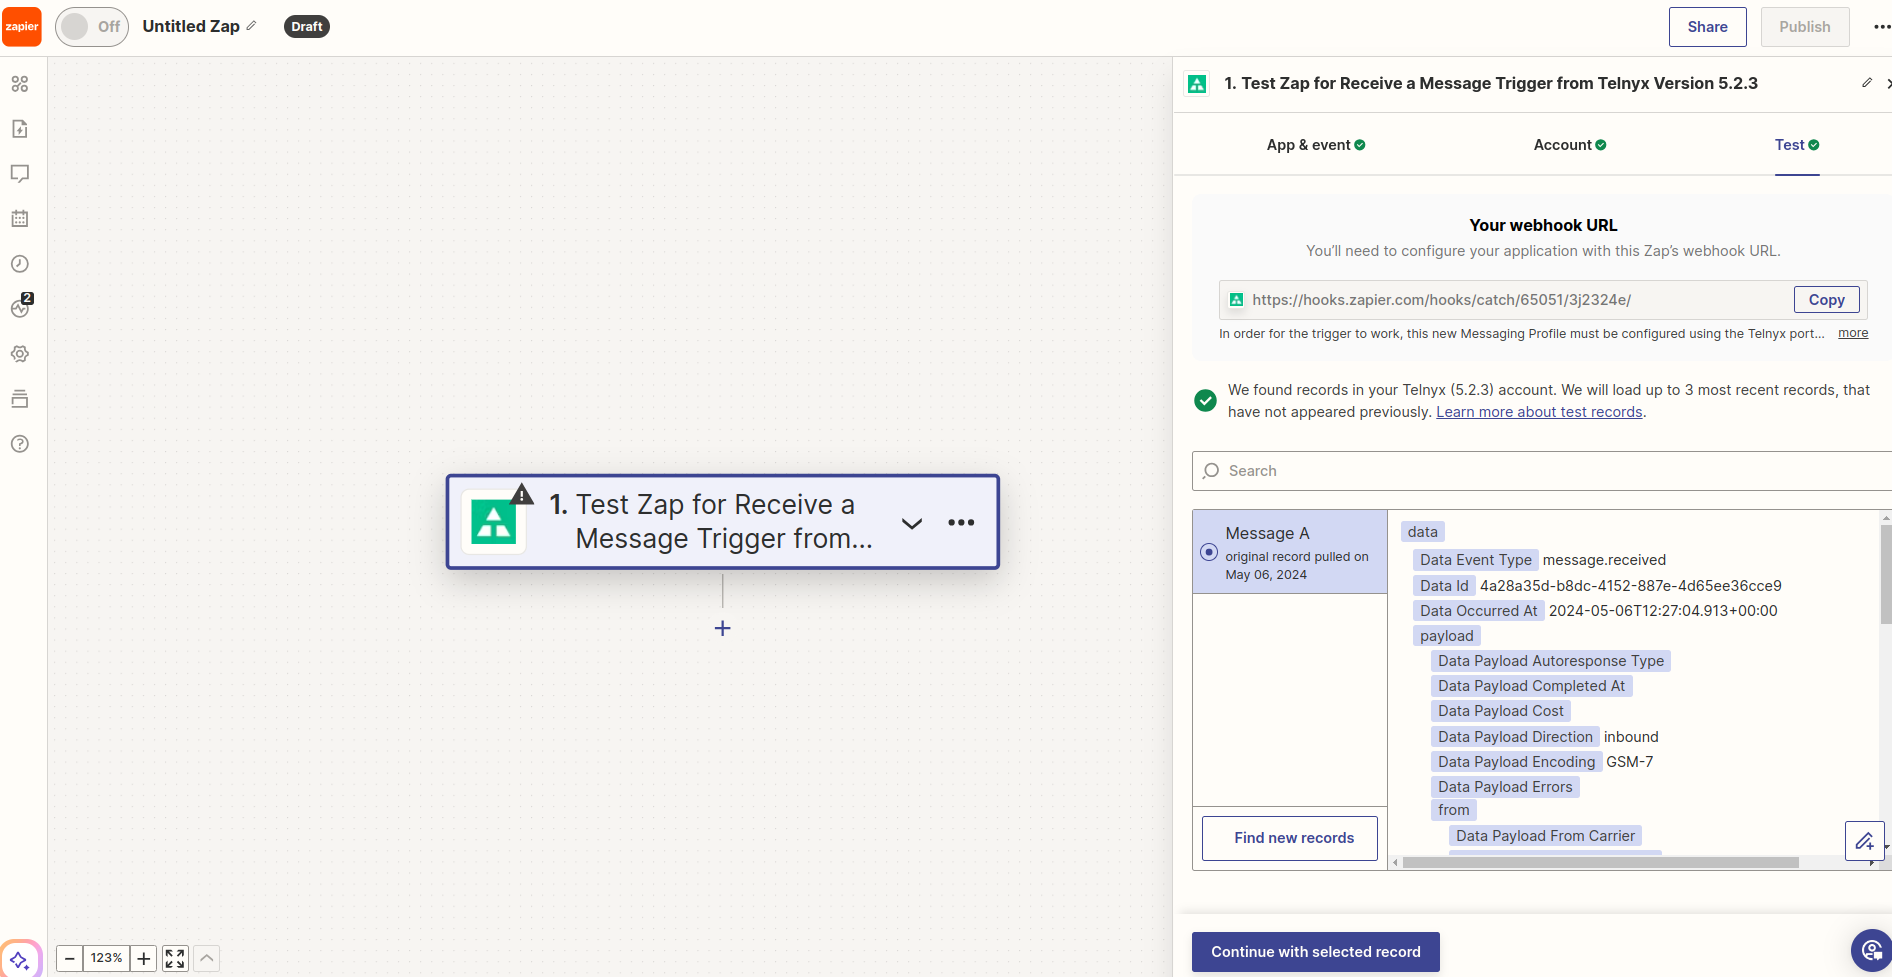
Task: Click the 'from' group label
Action: click(1454, 810)
